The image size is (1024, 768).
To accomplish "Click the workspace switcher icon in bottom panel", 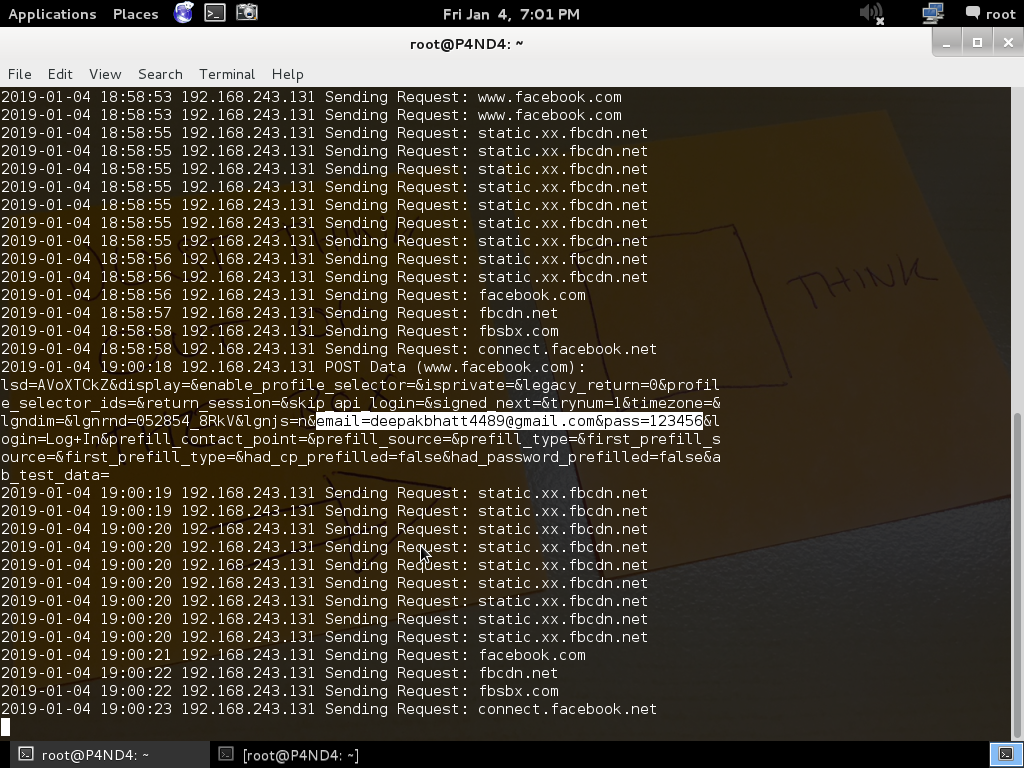I will [1006, 754].
